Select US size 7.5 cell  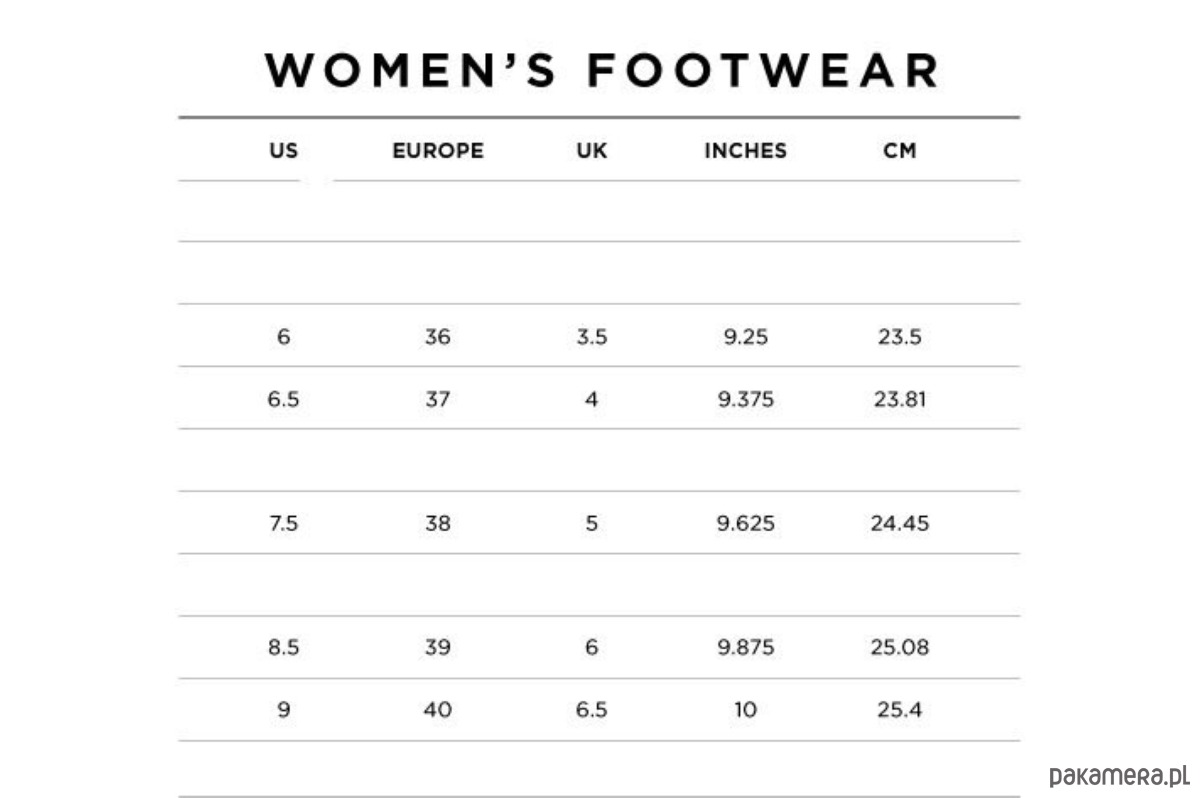(284, 523)
